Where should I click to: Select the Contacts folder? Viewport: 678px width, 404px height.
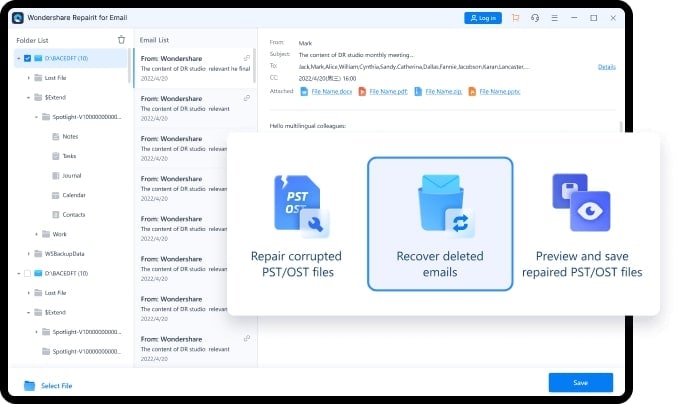point(74,215)
